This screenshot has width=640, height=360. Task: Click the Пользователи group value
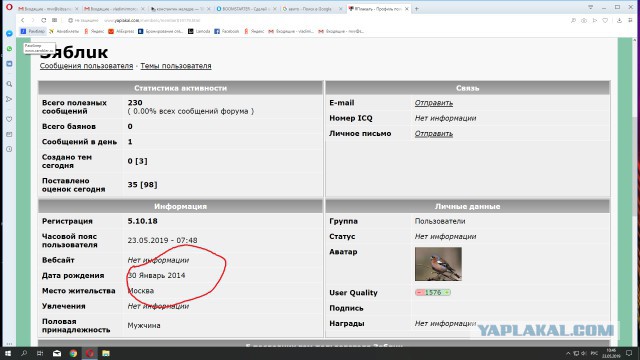click(x=440, y=221)
